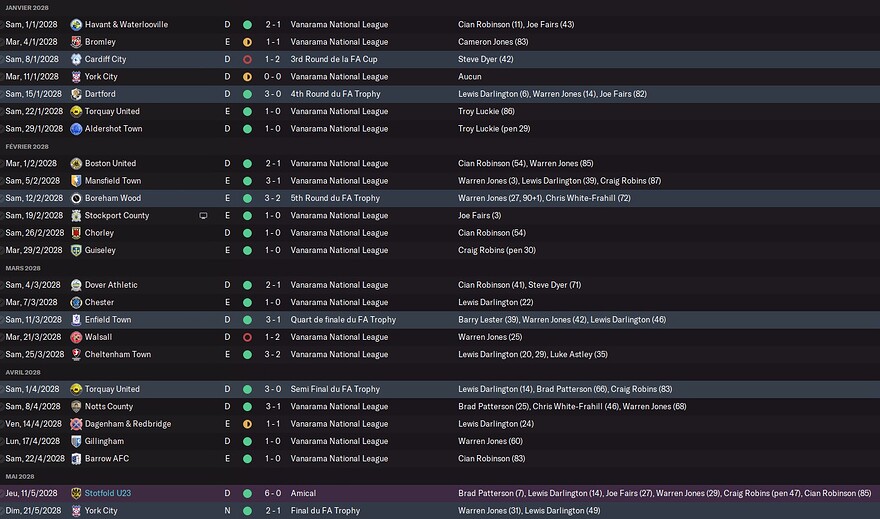The width and height of the screenshot is (880, 519).
Task: Select 5th Round du FA Trophy competition
Action: [335, 198]
